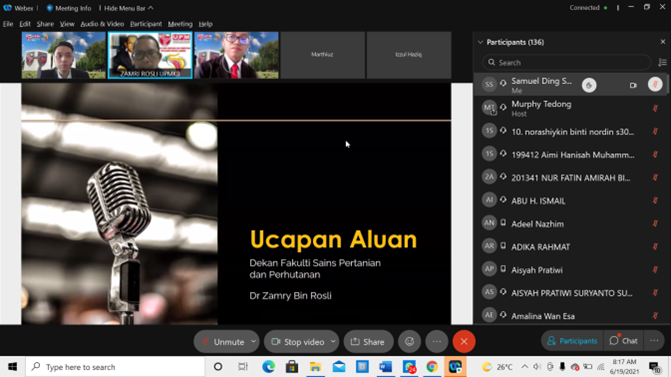The height and width of the screenshot is (377, 671).
Task: Click AR avatar of ADIKA RAHMAT
Action: 489,246
